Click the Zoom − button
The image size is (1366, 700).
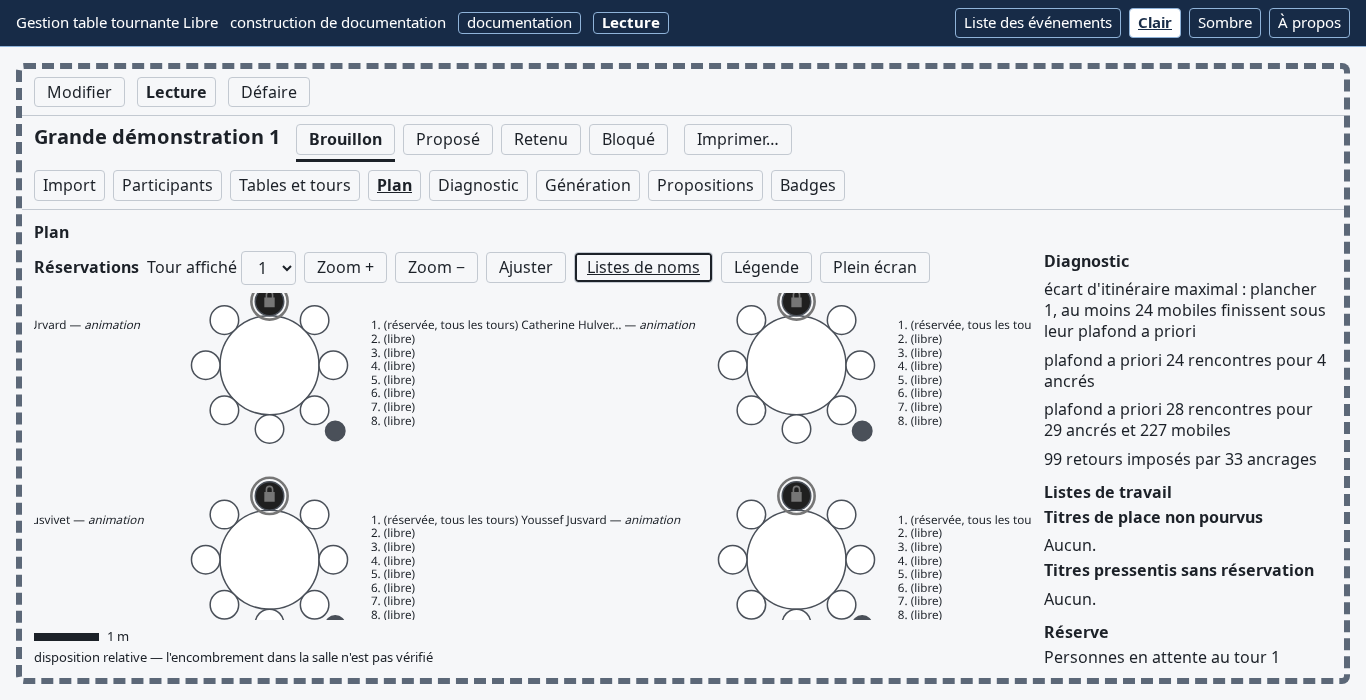point(436,267)
